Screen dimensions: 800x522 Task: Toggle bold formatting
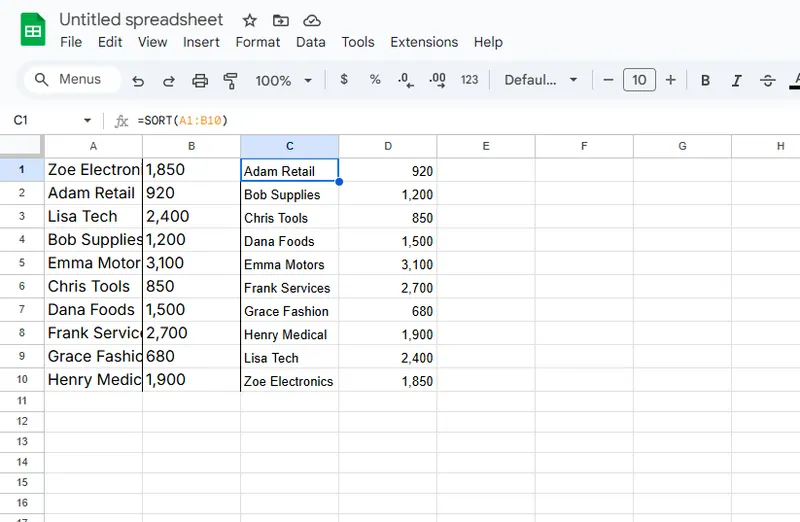[705, 80]
